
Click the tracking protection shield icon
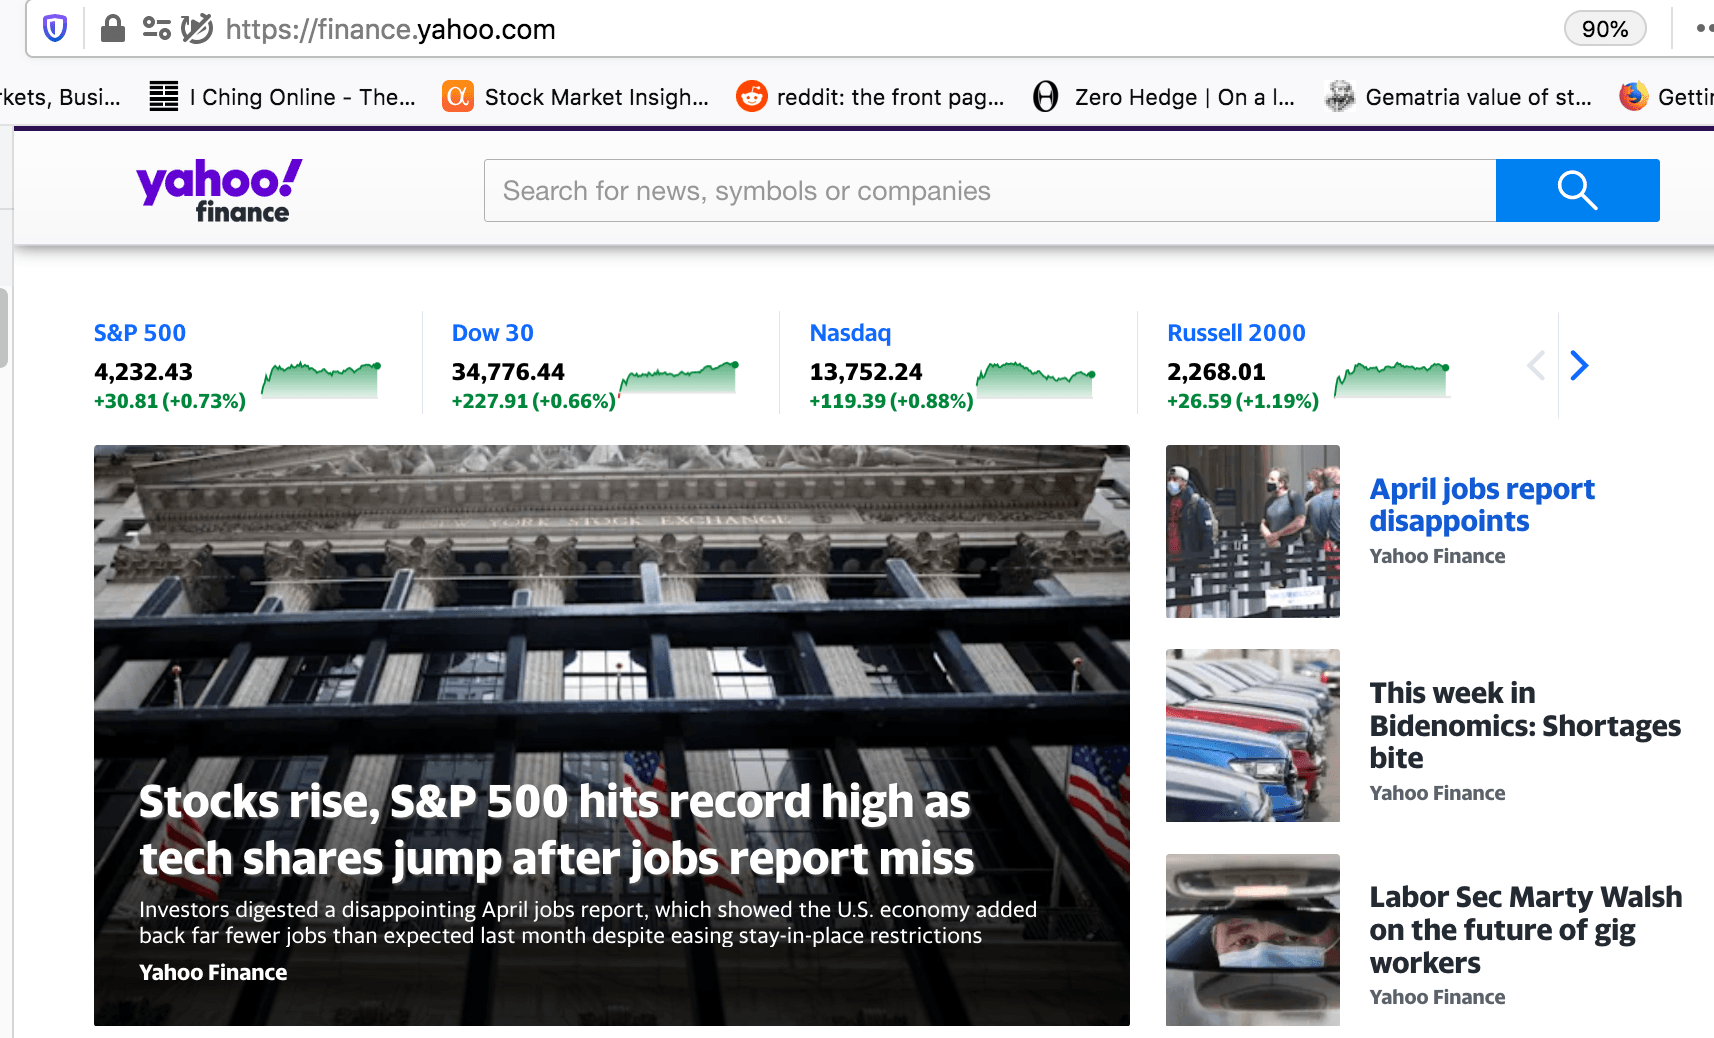55,29
